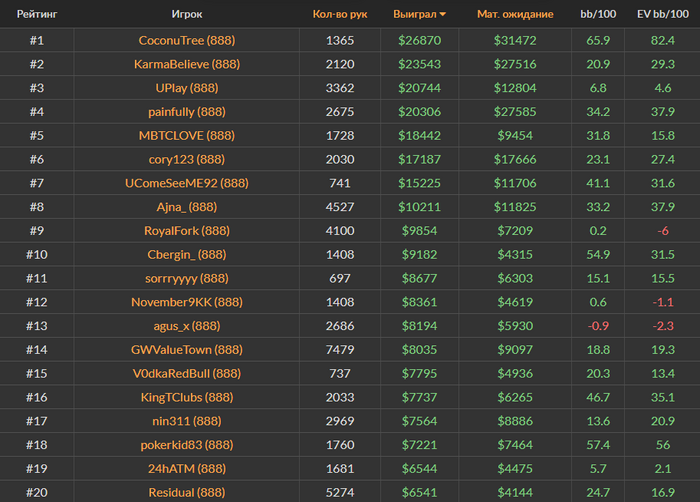Viewport: 700px width, 502px height.
Task: Select RoyalFork (888) player link
Action: pos(187,230)
